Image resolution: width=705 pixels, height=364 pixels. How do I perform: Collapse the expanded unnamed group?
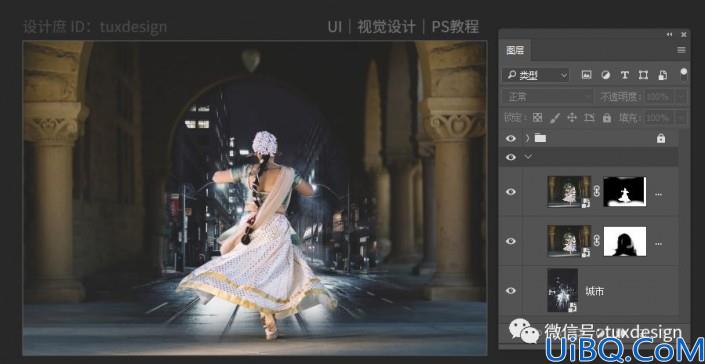[x=528, y=157]
